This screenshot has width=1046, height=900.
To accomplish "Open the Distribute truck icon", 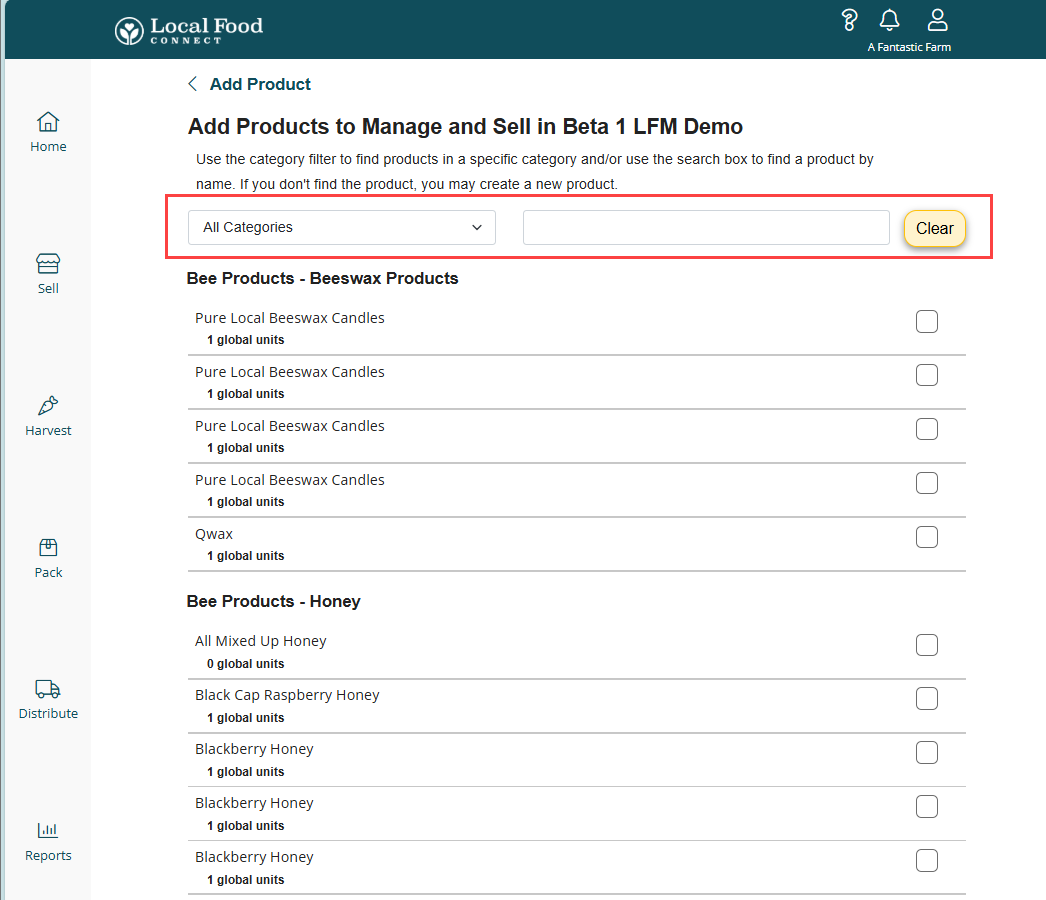I will [x=48, y=689].
